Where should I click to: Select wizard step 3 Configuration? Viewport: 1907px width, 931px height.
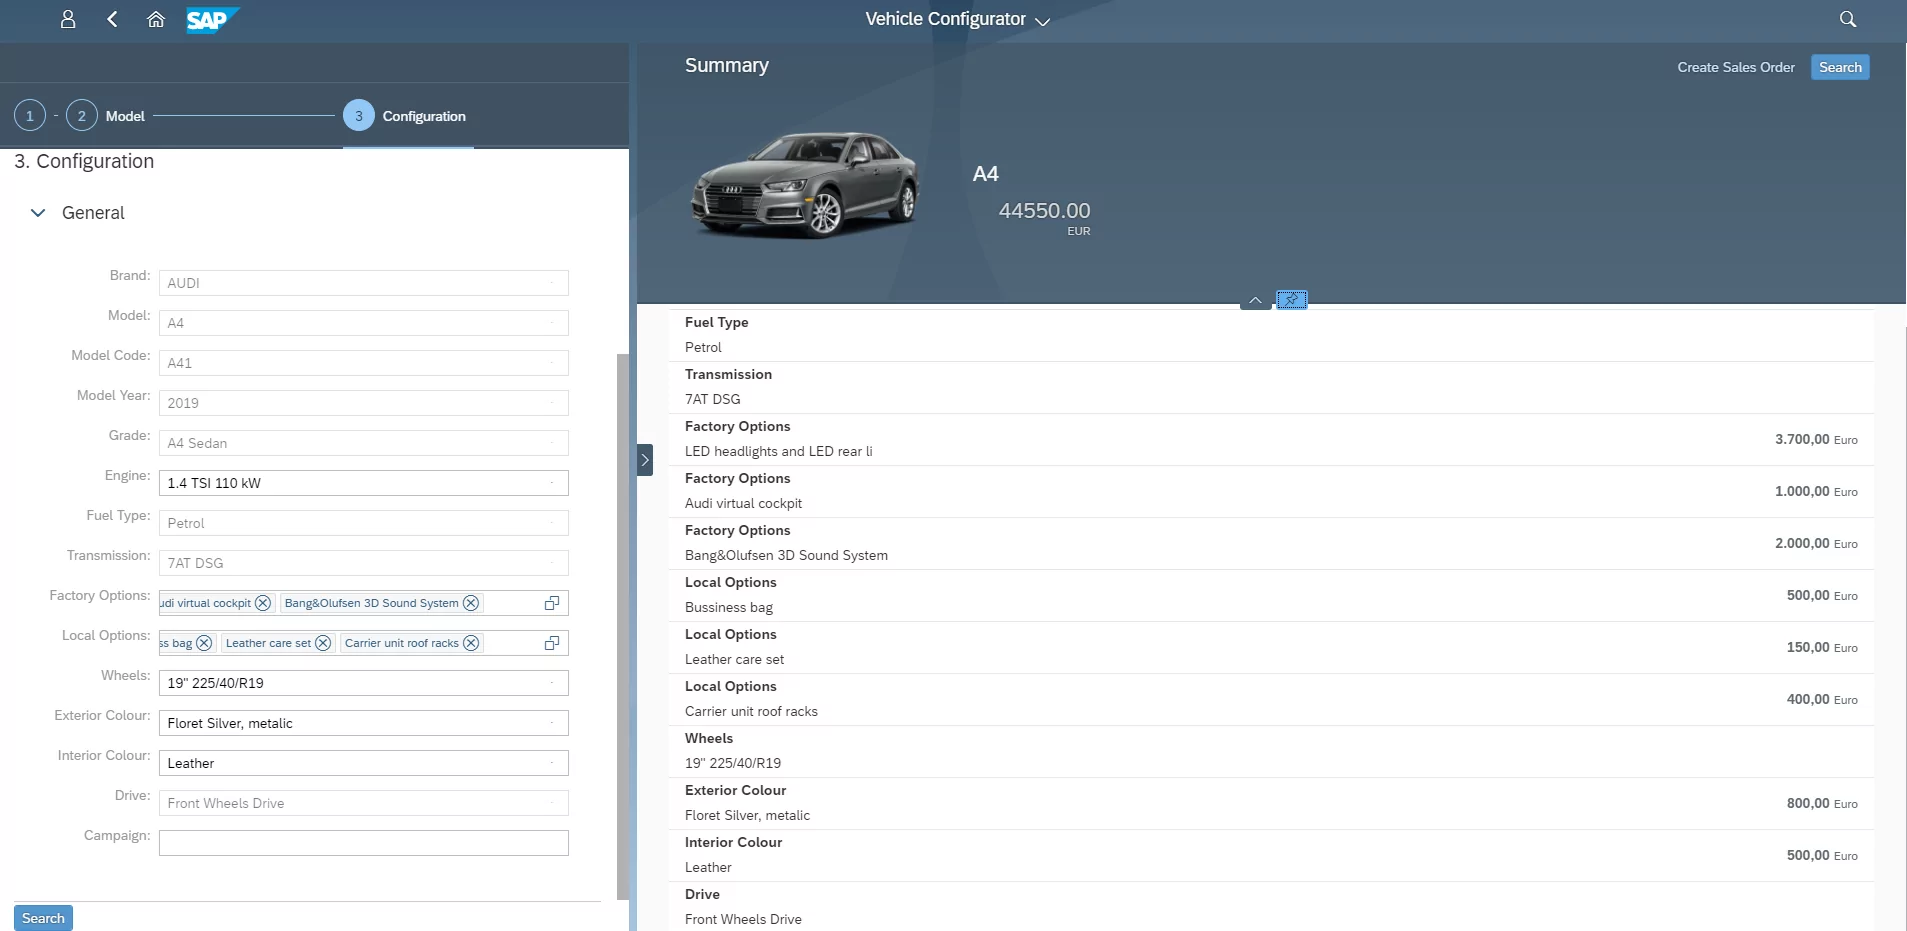[x=405, y=116]
